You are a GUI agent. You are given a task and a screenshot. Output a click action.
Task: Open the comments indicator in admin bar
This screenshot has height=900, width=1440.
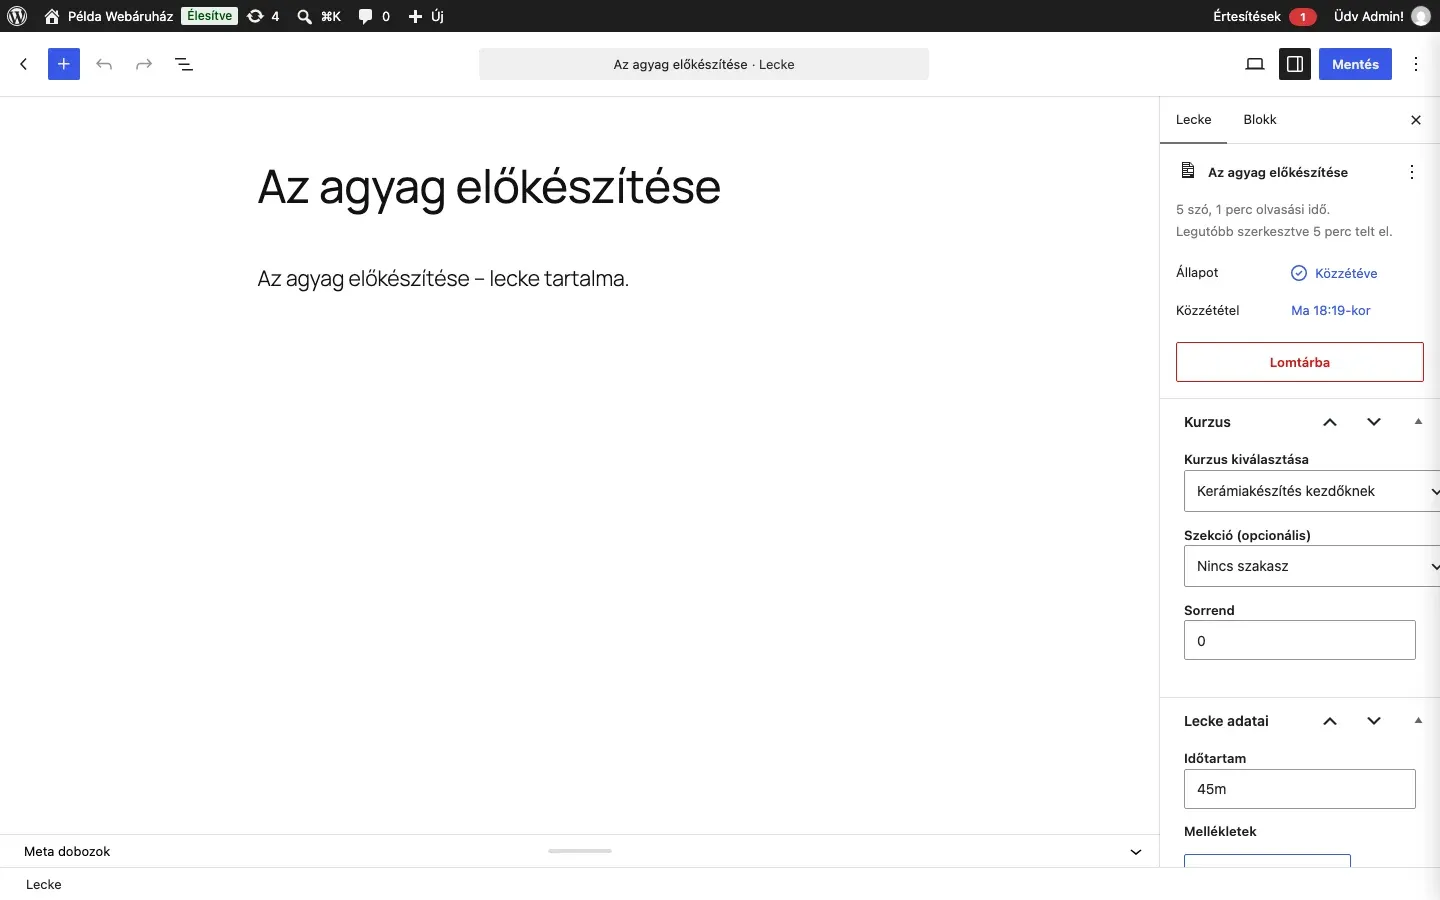click(375, 16)
